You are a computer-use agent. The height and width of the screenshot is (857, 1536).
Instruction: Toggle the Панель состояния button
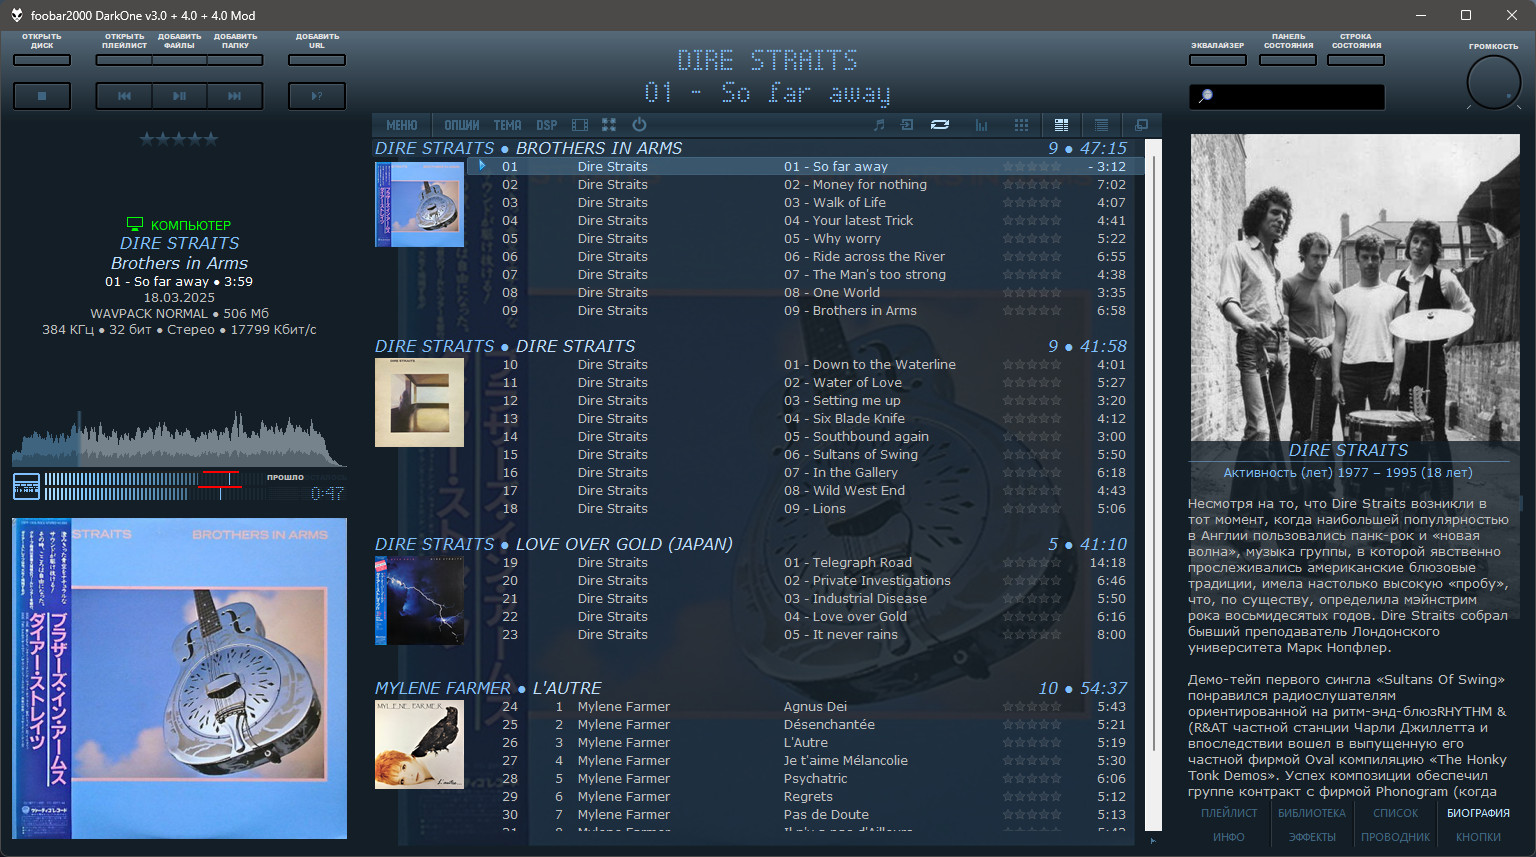(x=1288, y=60)
